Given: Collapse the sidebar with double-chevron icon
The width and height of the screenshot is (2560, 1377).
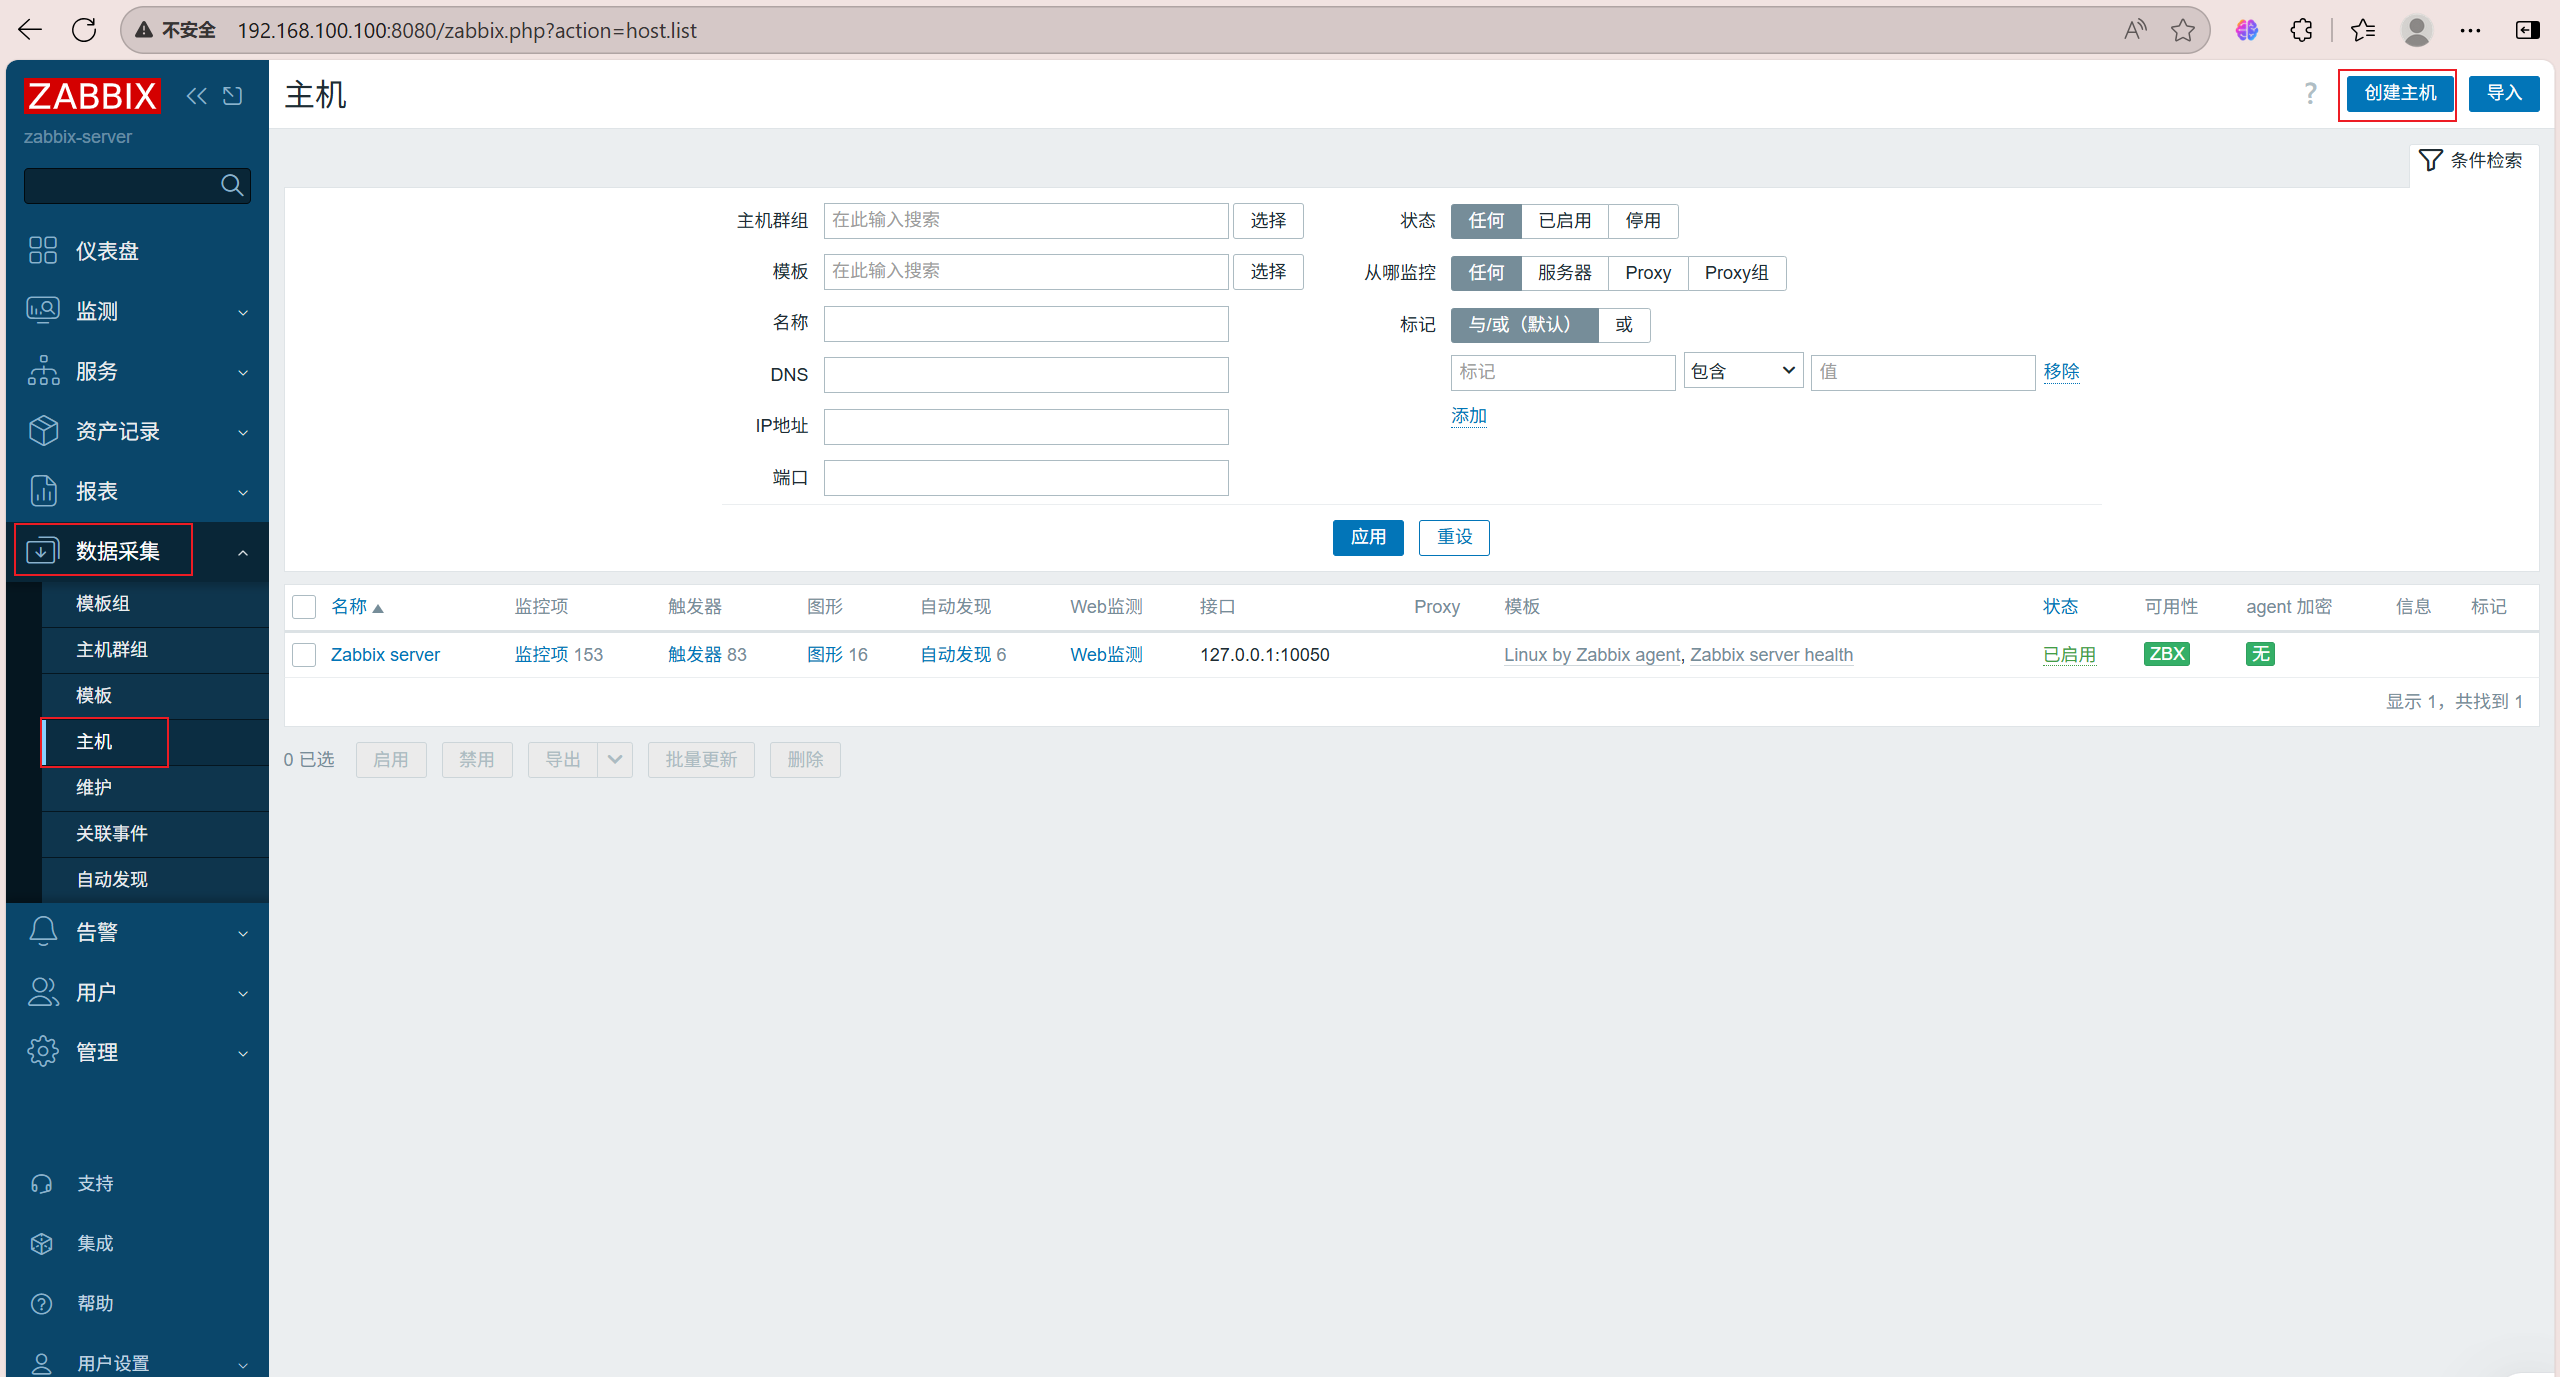Looking at the screenshot, I should pos(196,96).
